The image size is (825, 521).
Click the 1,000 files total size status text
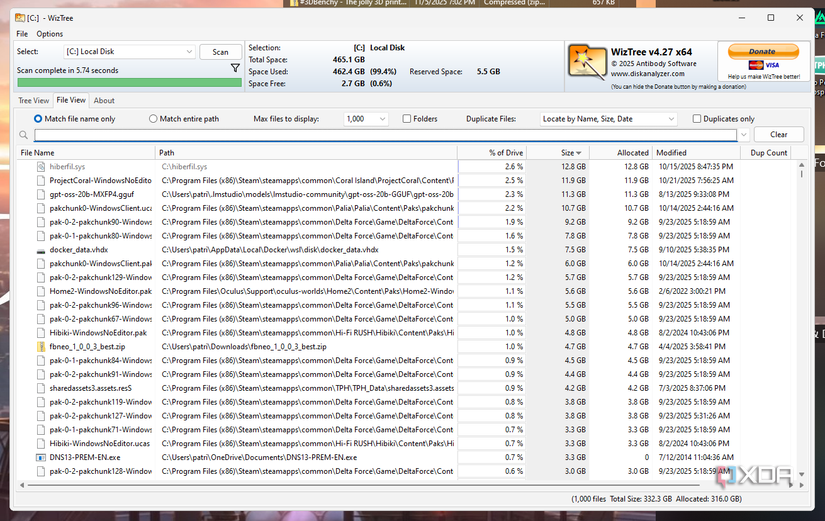tap(657, 499)
